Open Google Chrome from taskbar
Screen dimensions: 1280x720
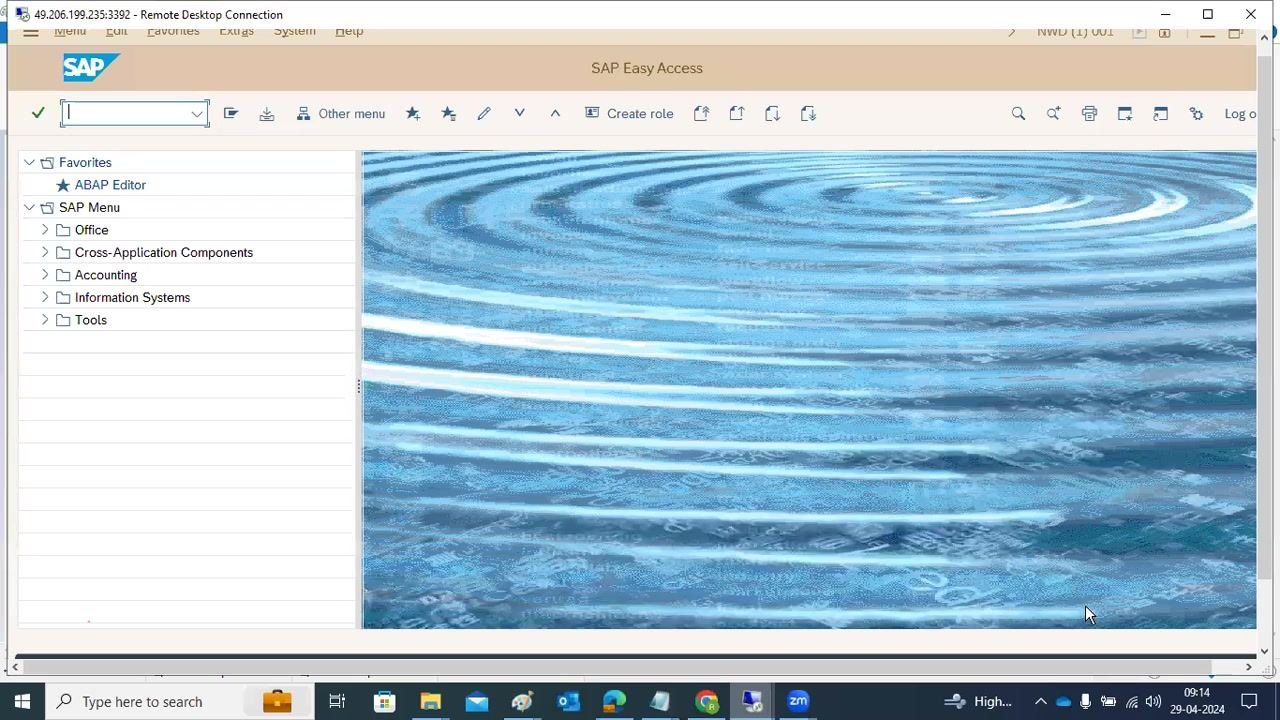pos(707,701)
